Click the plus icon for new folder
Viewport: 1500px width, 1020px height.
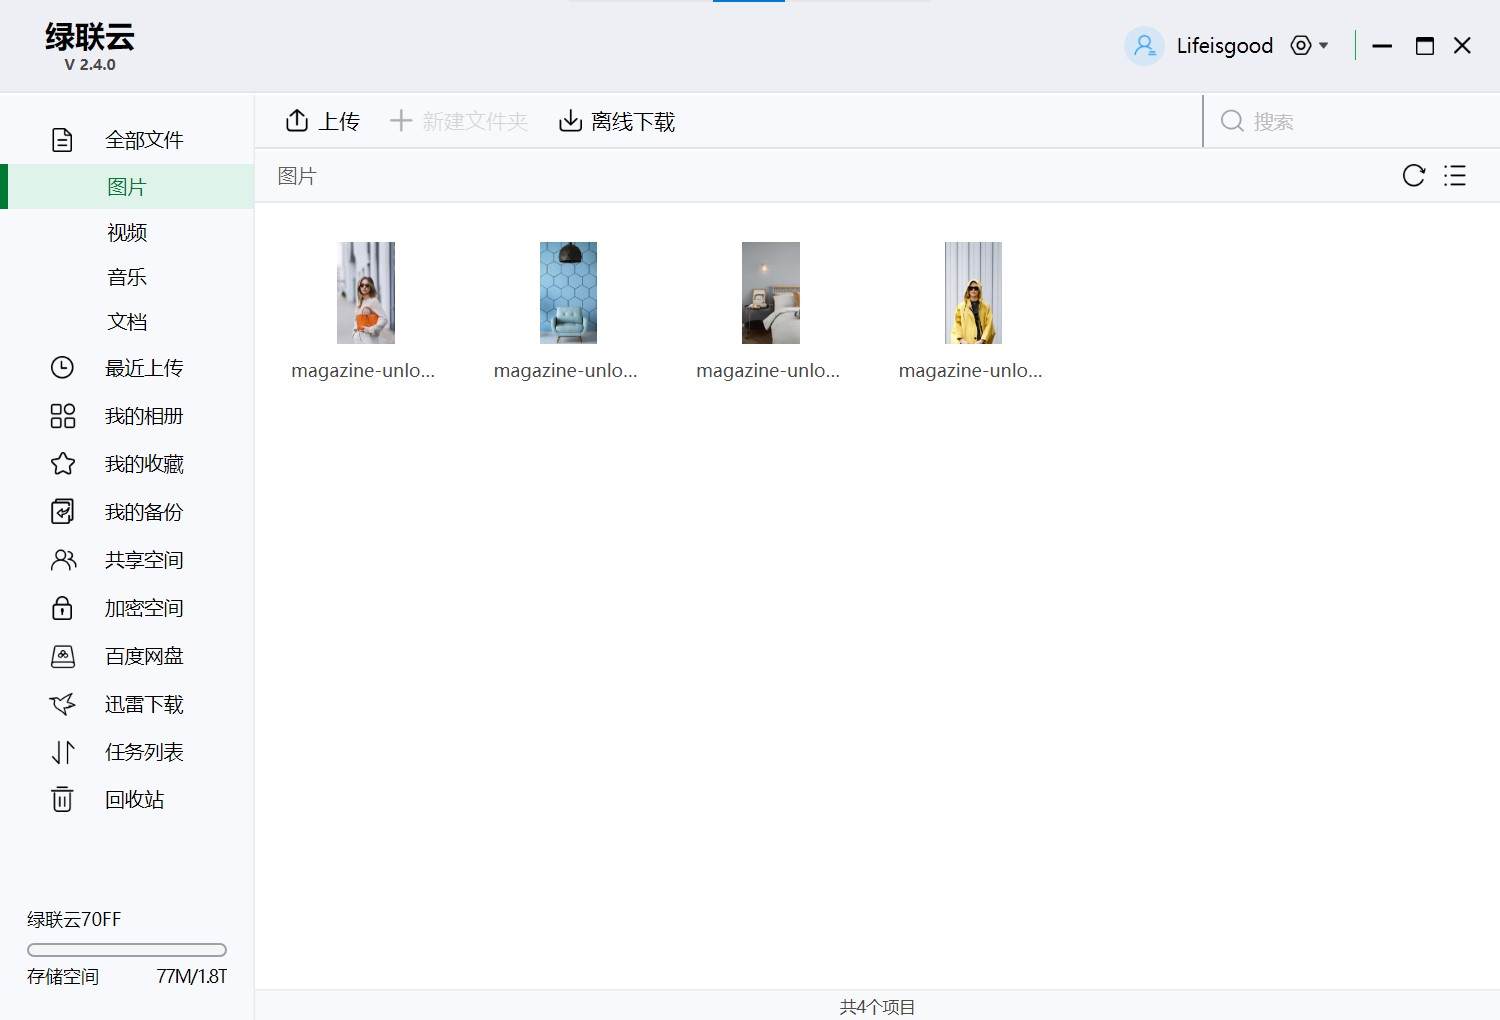pos(401,121)
